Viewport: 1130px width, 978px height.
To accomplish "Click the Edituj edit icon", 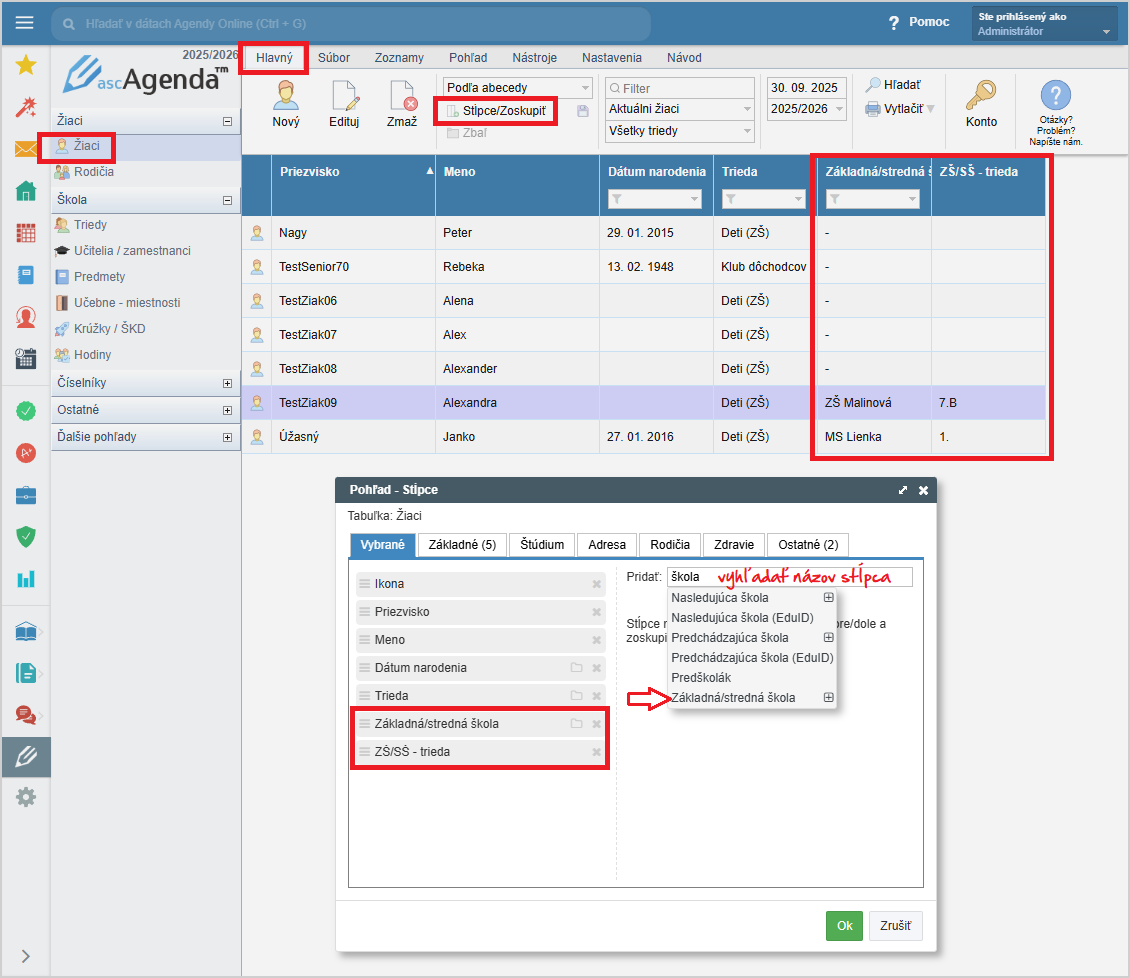I will click(x=344, y=97).
